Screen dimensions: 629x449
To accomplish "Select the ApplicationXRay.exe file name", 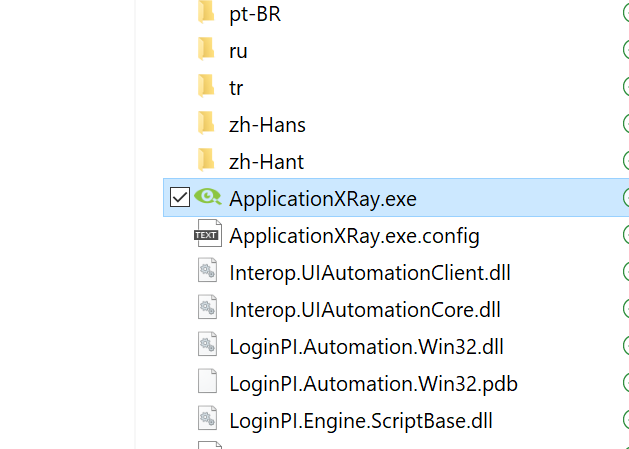I will [323, 199].
